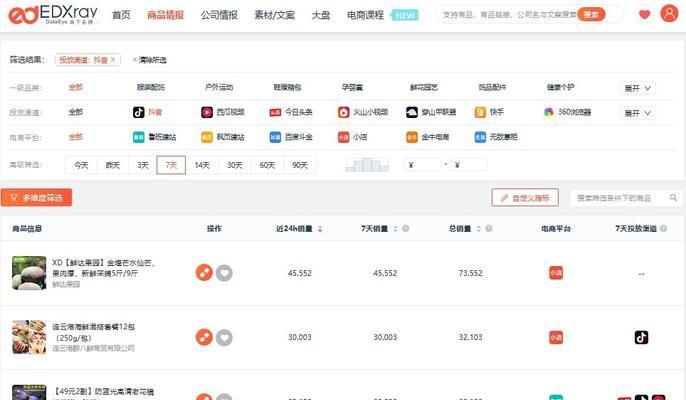Screen dimensions: 686x400
Task: Click TikTok channel icon in 连云港海鲜 row
Action: 641,337
